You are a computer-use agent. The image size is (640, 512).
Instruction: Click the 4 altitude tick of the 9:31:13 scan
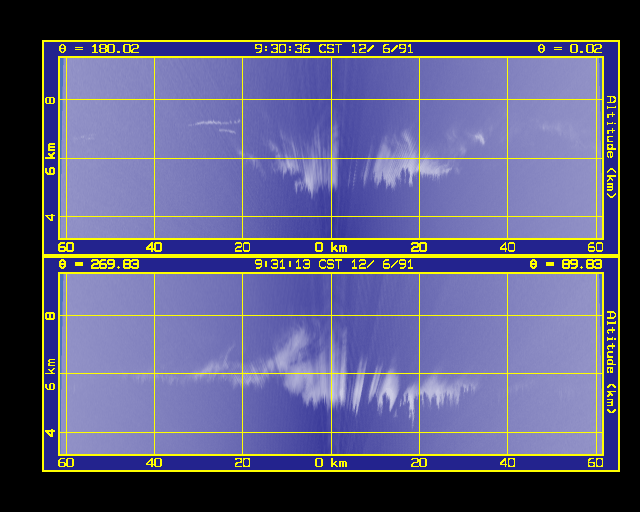point(50,432)
